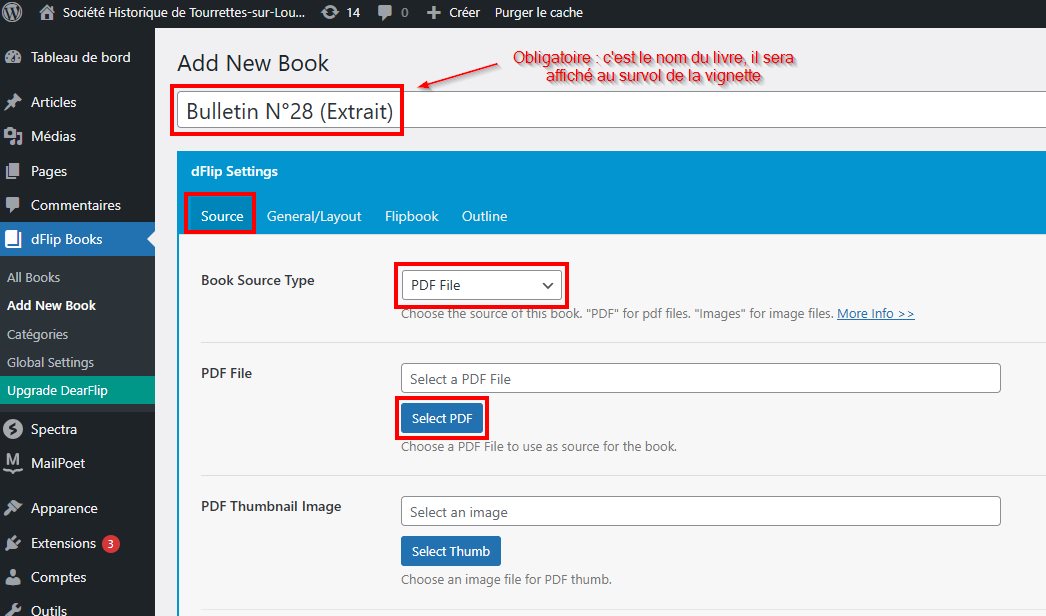Switch to the Outline tab
The image size is (1046, 616).
(484, 216)
